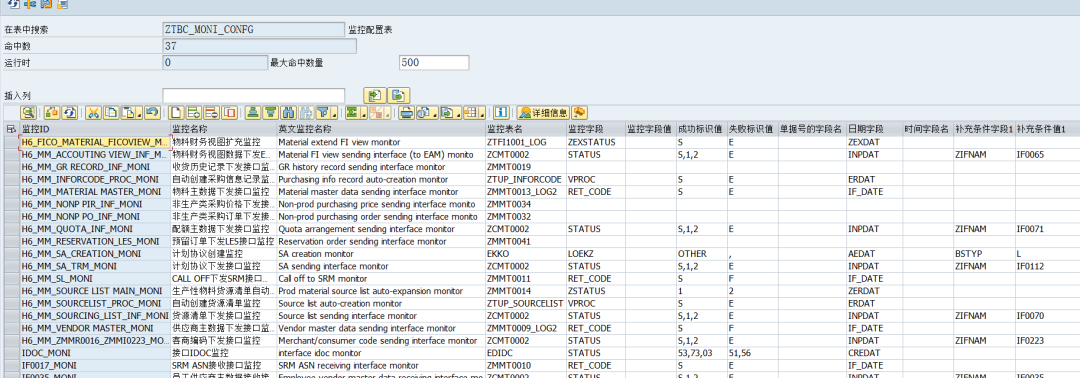
Task: Click the 日期字段 column header
Action: click(874, 129)
